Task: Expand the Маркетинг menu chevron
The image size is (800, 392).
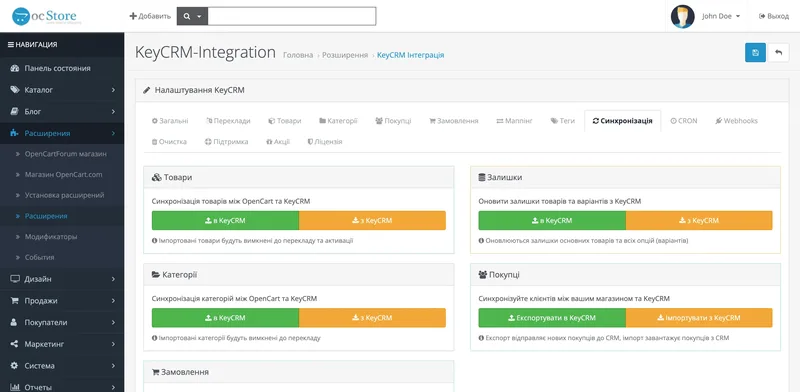Action: (x=113, y=344)
